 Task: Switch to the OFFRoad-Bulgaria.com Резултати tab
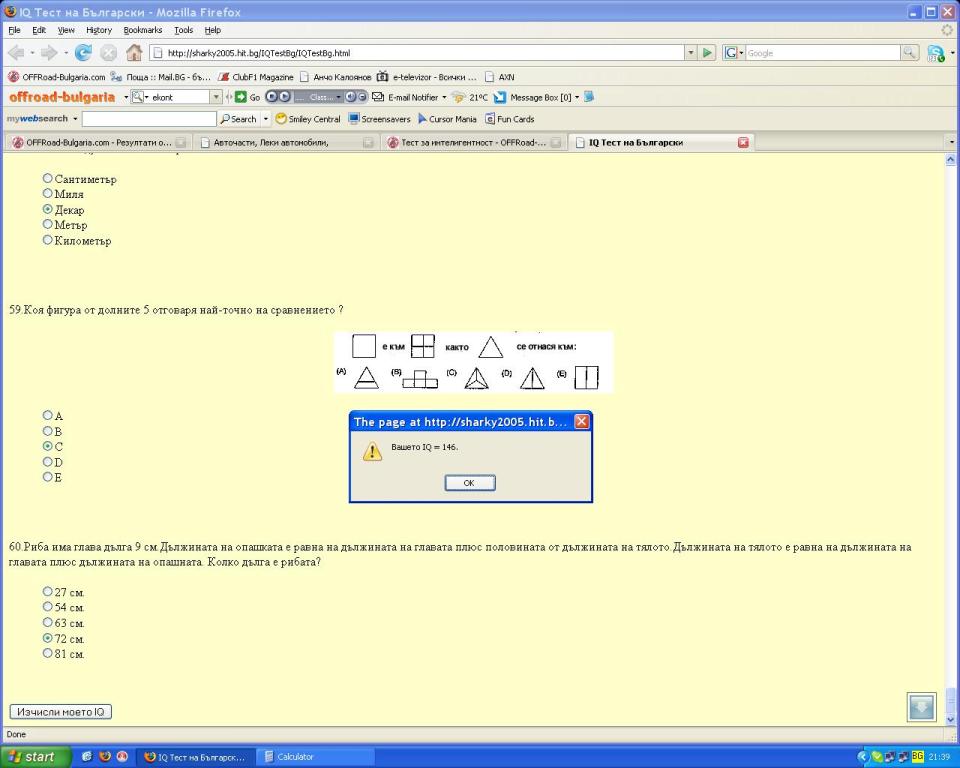point(98,142)
